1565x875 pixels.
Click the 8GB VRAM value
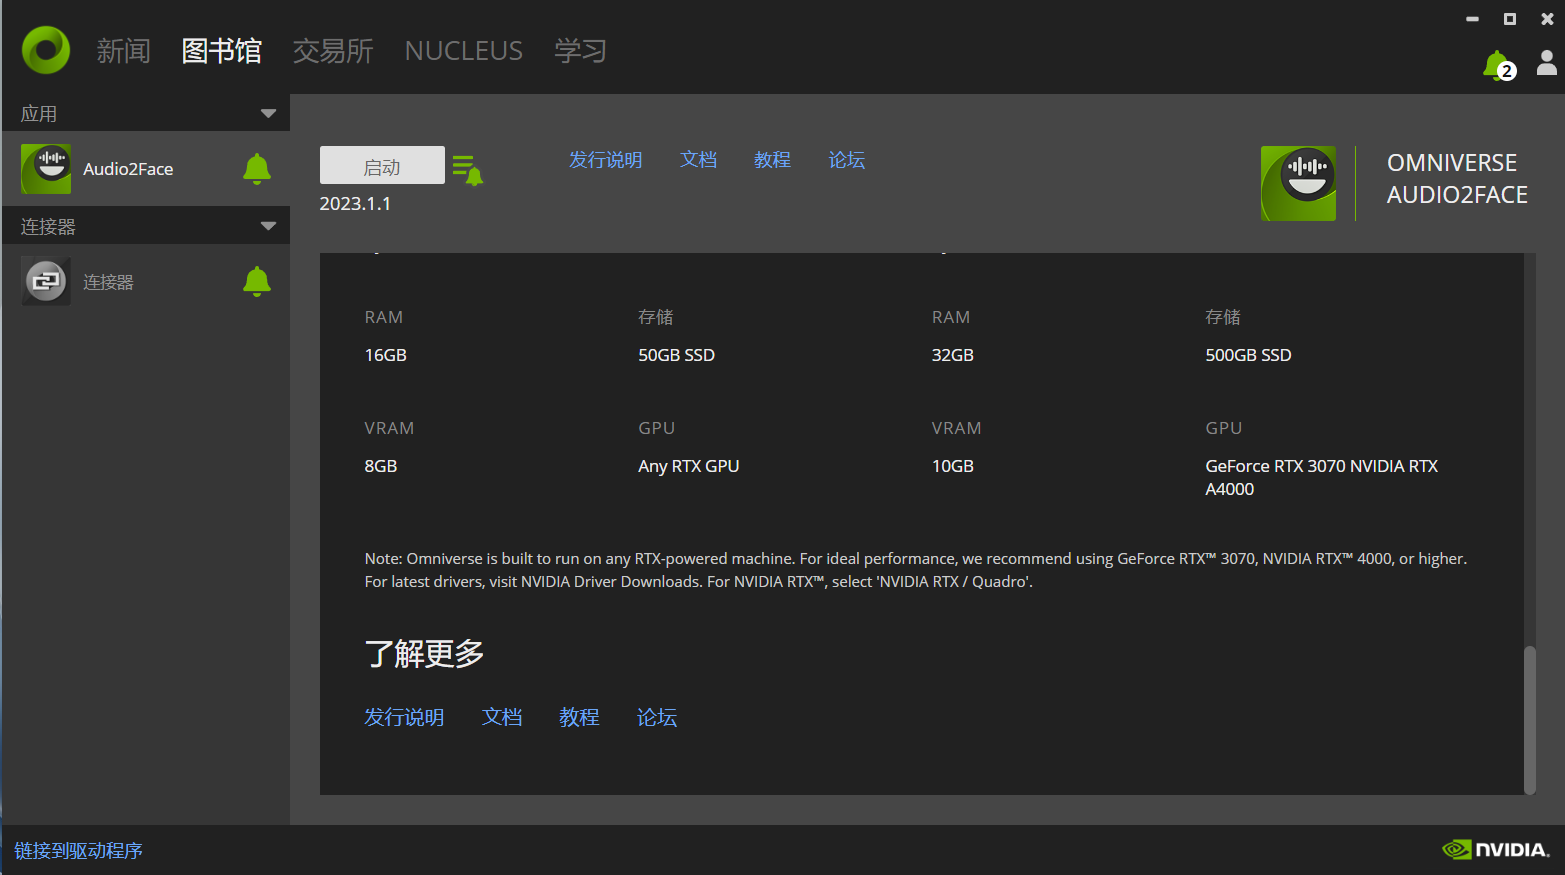[x=381, y=466]
